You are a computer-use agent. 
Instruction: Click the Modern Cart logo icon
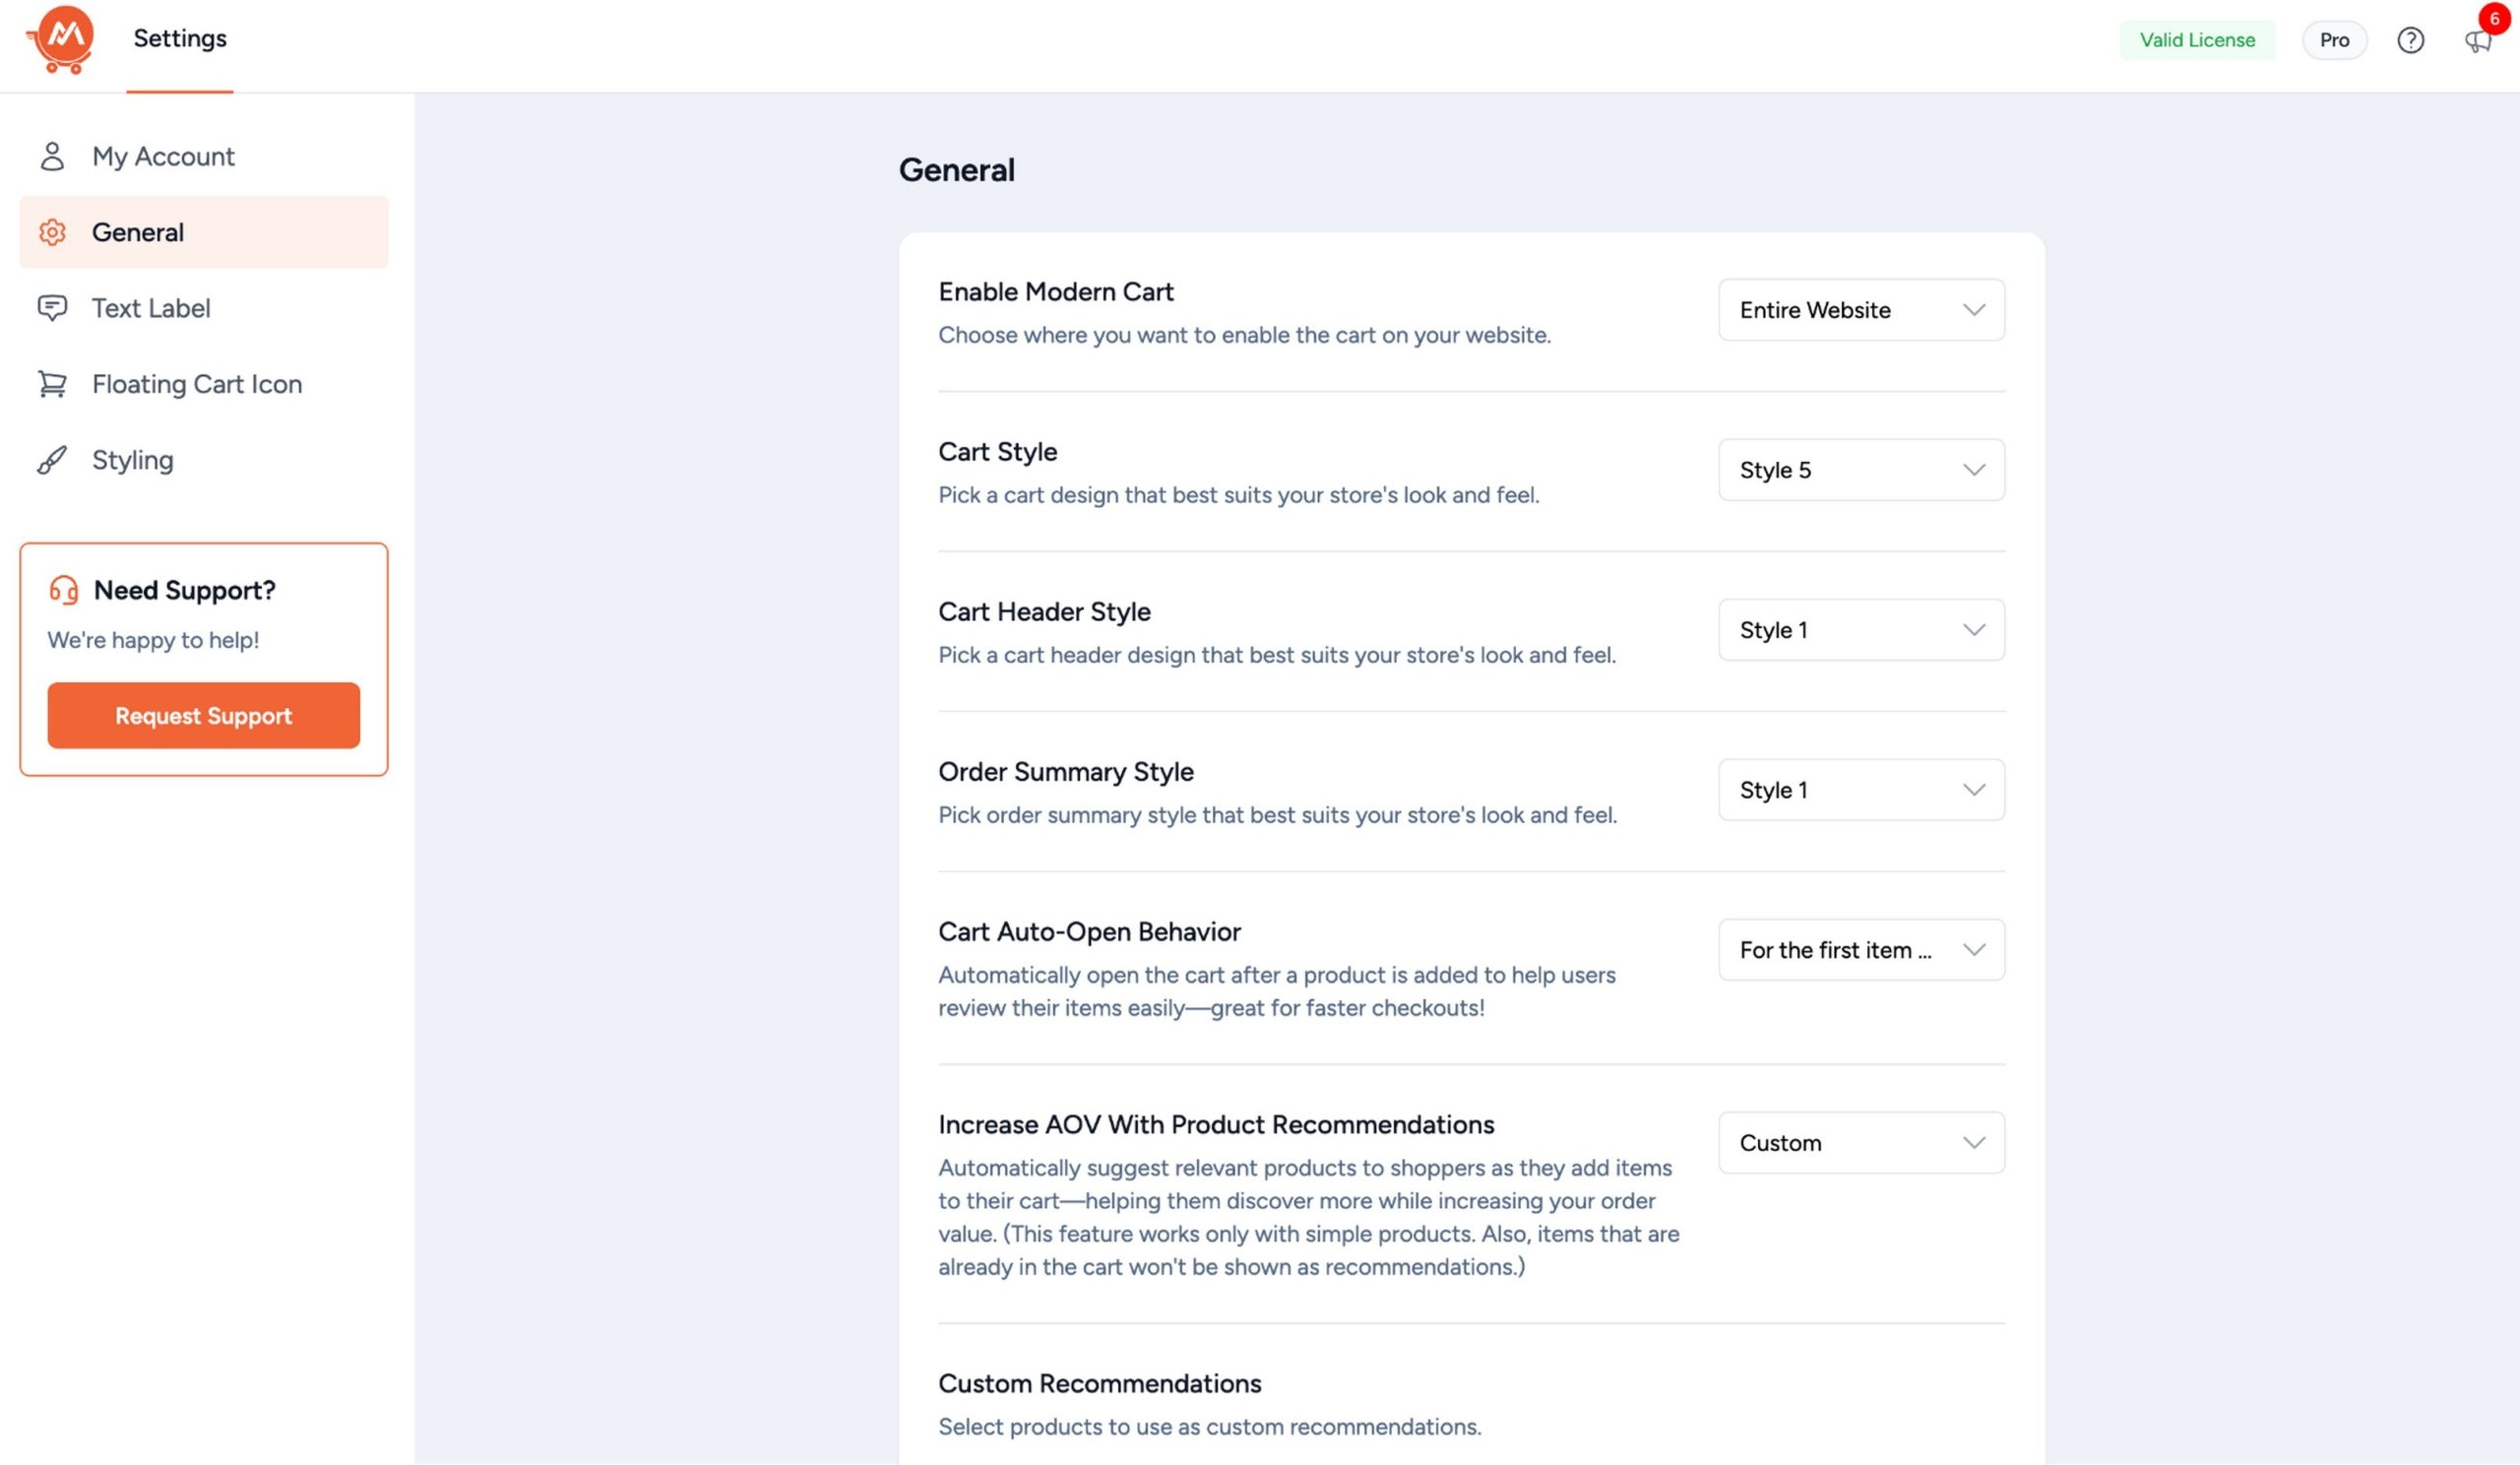tap(61, 39)
